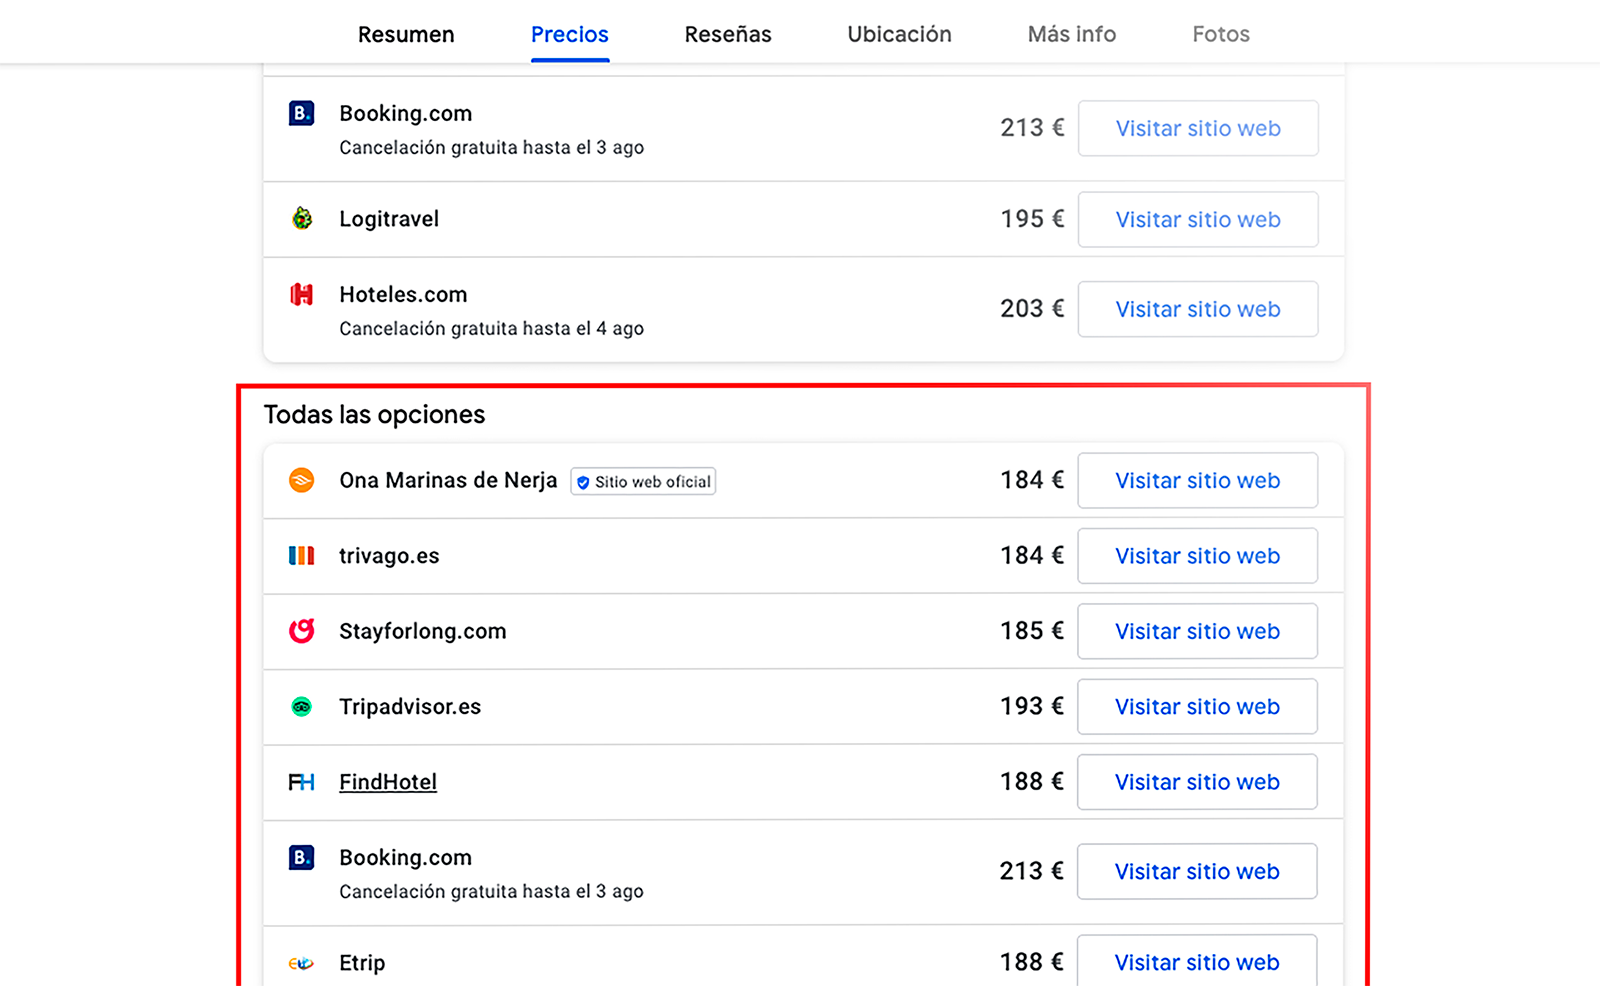Click the 185 € Stayforlong price

click(x=1032, y=631)
